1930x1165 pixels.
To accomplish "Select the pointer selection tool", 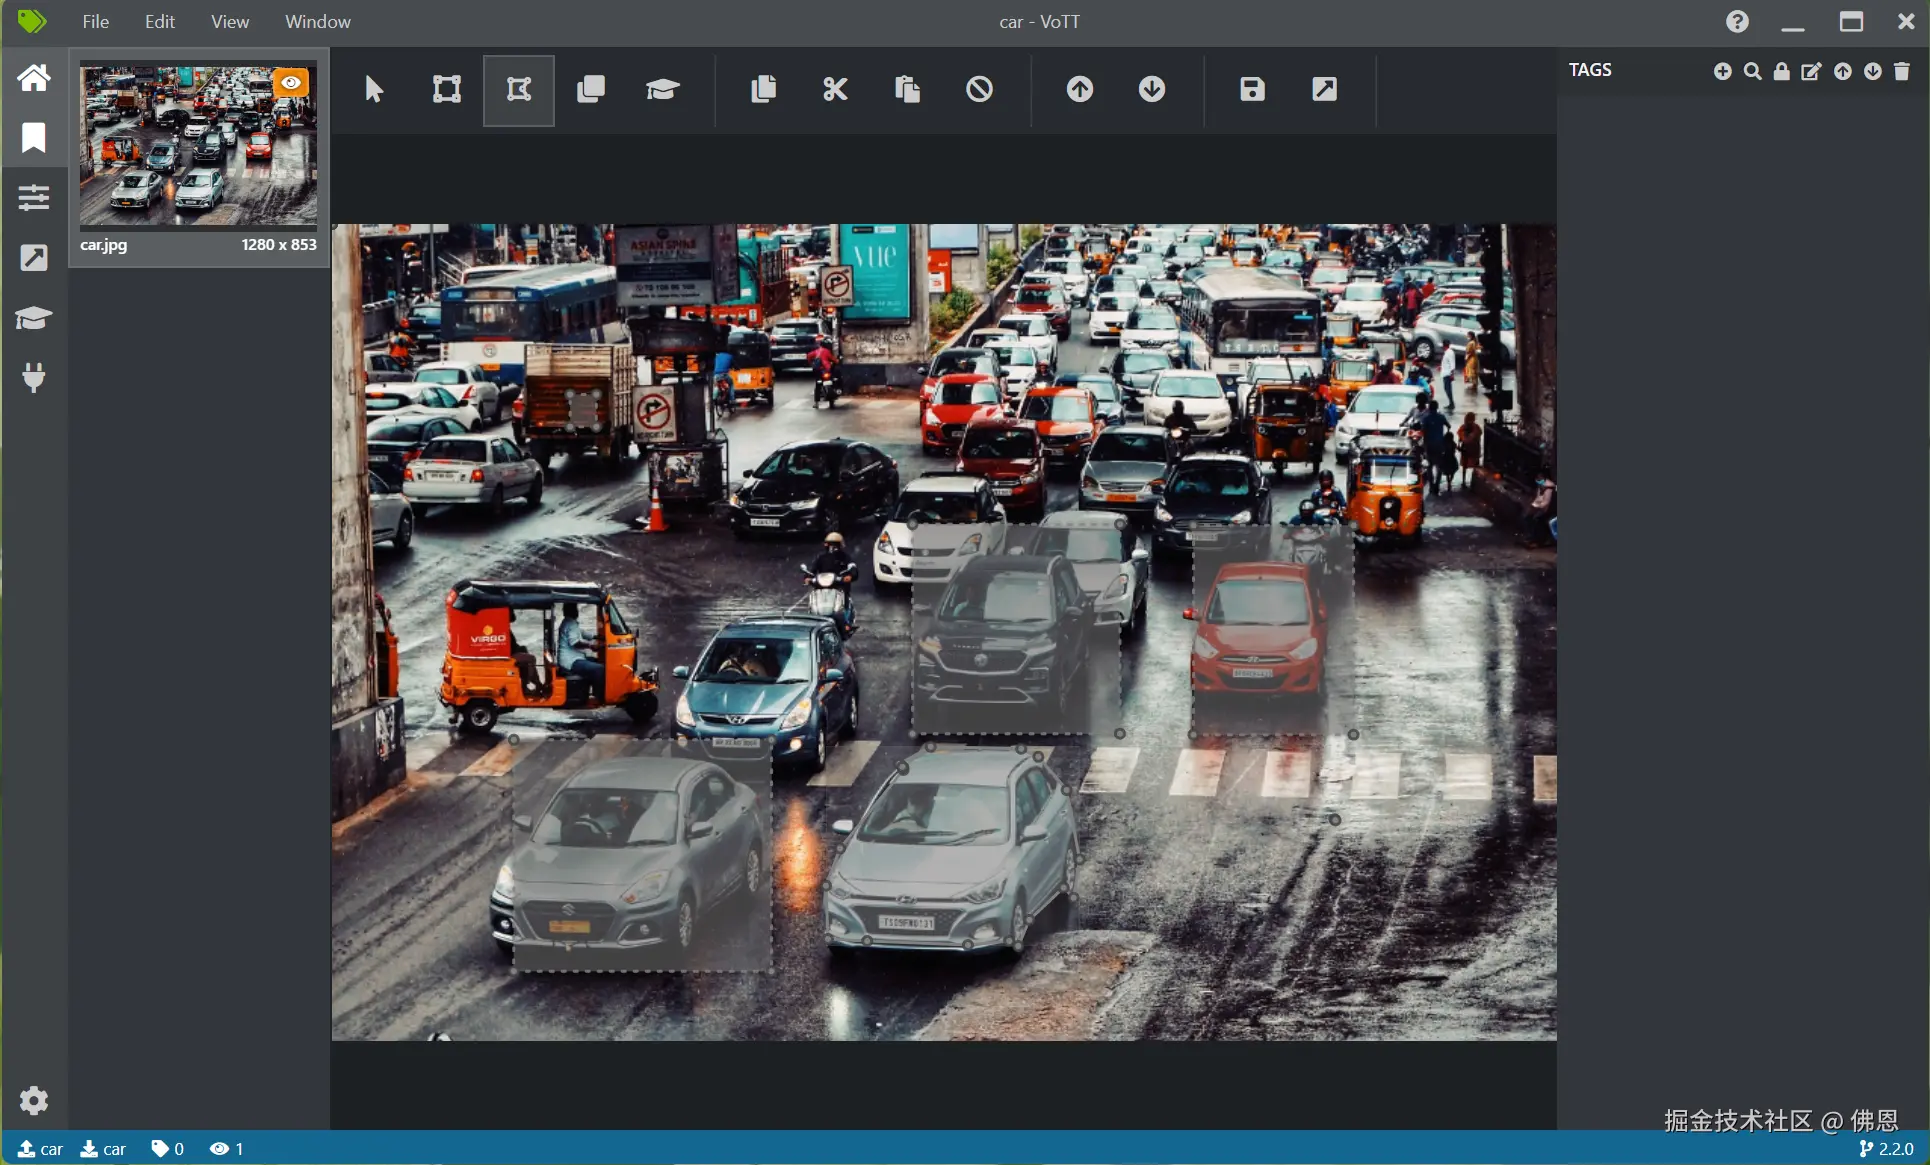I will [x=374, y=90].
